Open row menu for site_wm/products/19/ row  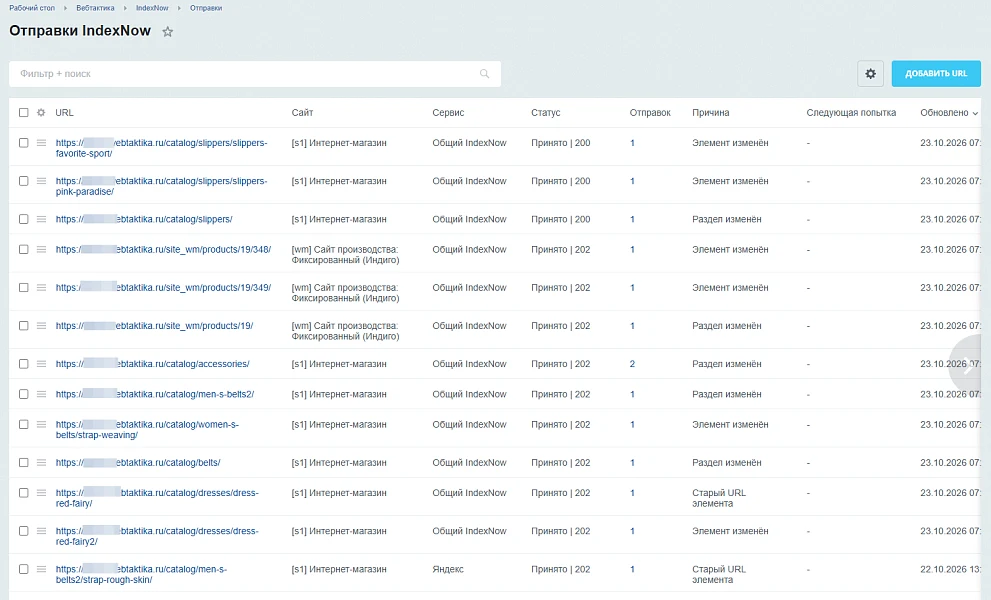[41, 326]
